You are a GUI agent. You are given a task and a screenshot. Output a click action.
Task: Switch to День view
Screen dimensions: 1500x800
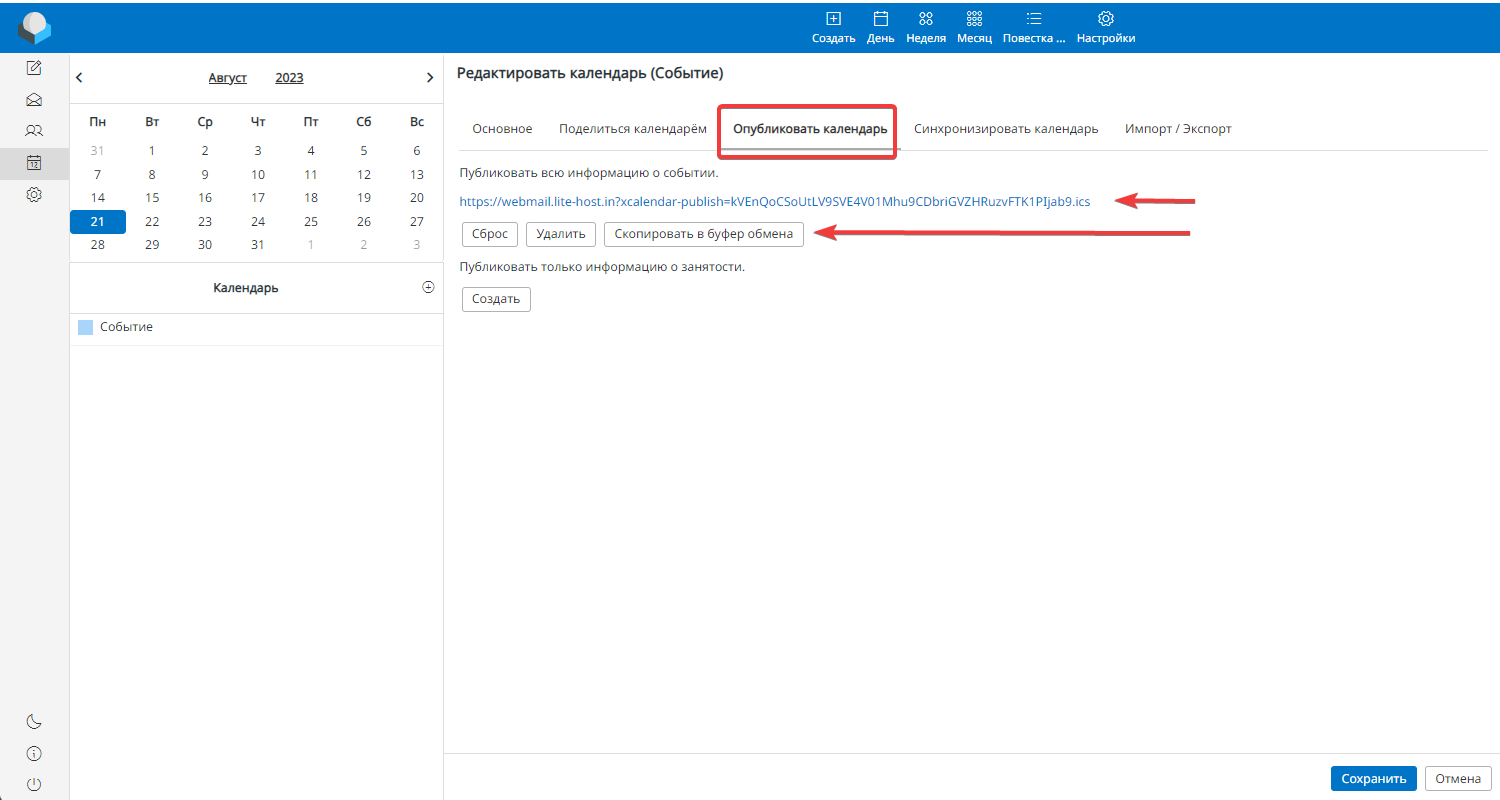click(881, 28)
